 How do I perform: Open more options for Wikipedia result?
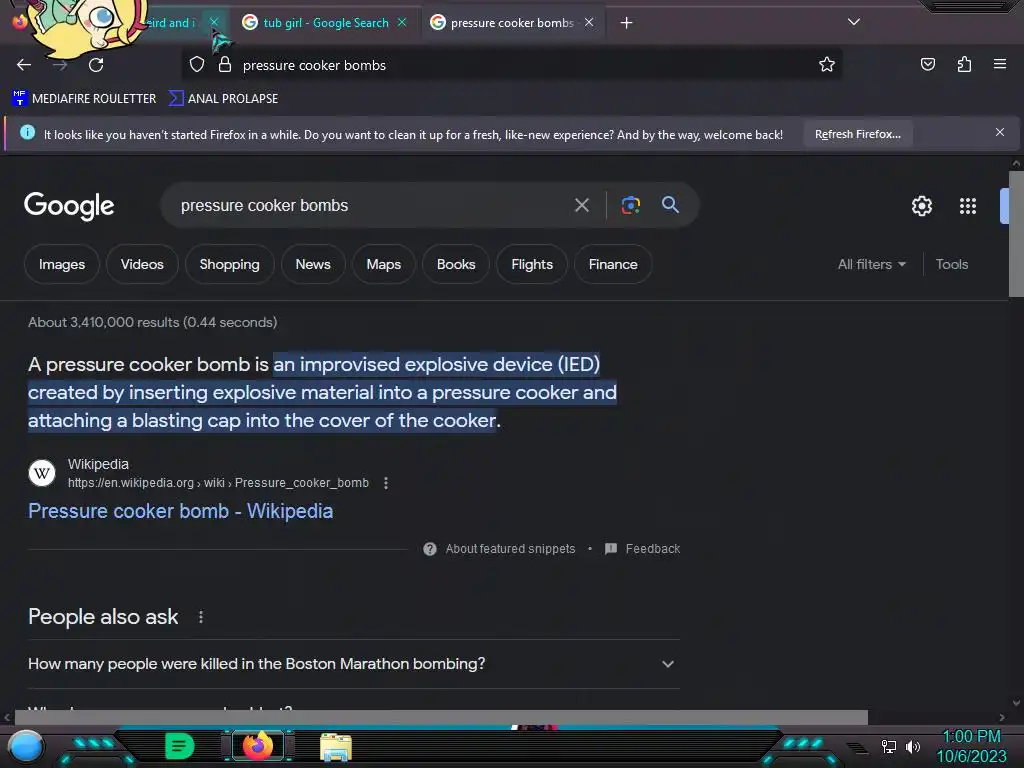coord(386,483)
